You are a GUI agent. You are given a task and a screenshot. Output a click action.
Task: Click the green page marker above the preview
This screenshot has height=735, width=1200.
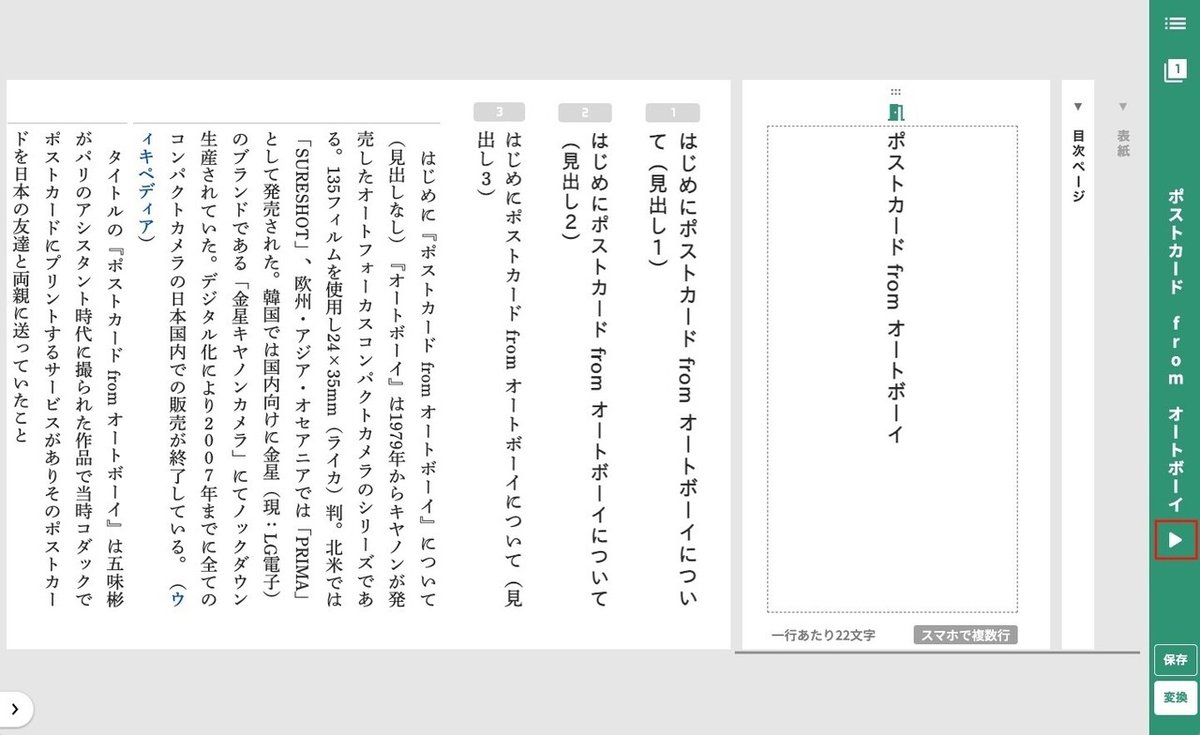pyautogui.click(x=898, y=112)
